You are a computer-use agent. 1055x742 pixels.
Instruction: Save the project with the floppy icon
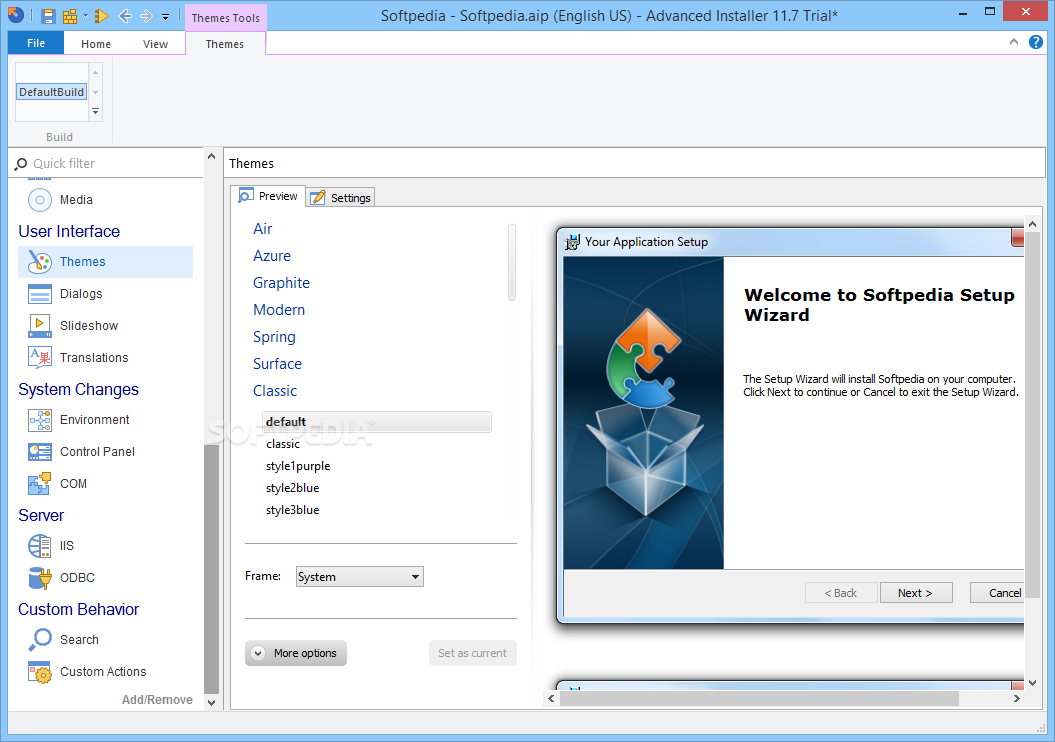click(x=48, y=16)
